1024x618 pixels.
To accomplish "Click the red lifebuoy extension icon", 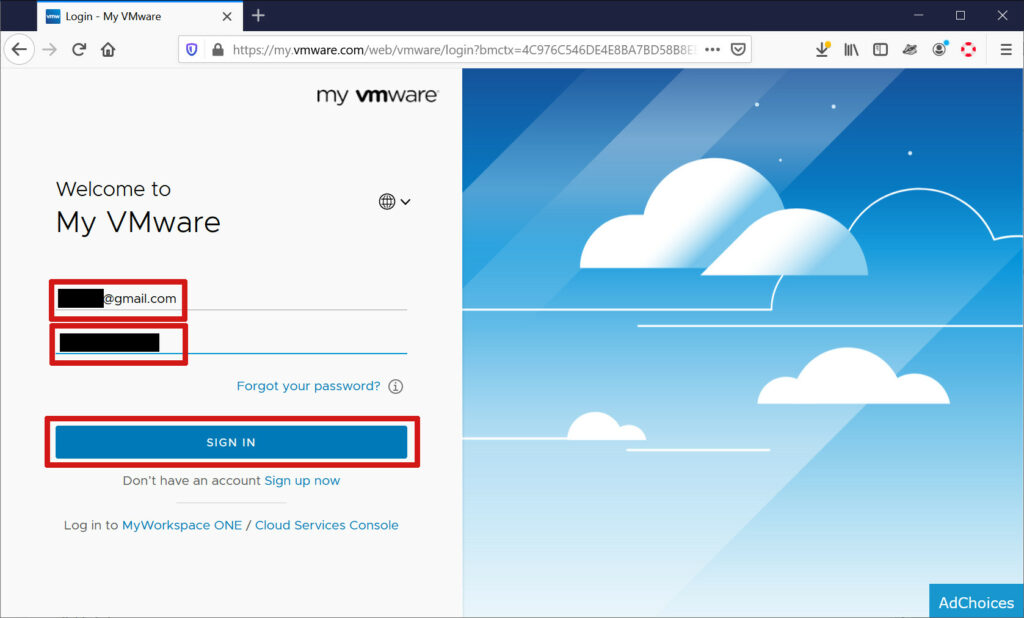I will pos(968,50).
